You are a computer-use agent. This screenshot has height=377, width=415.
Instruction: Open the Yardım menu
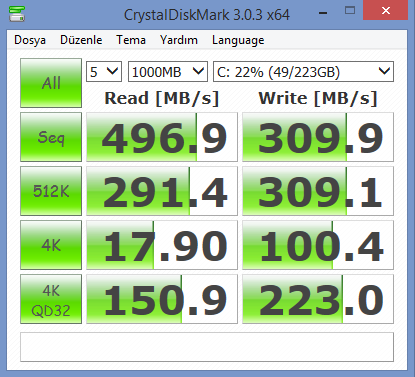click(179, 40)
